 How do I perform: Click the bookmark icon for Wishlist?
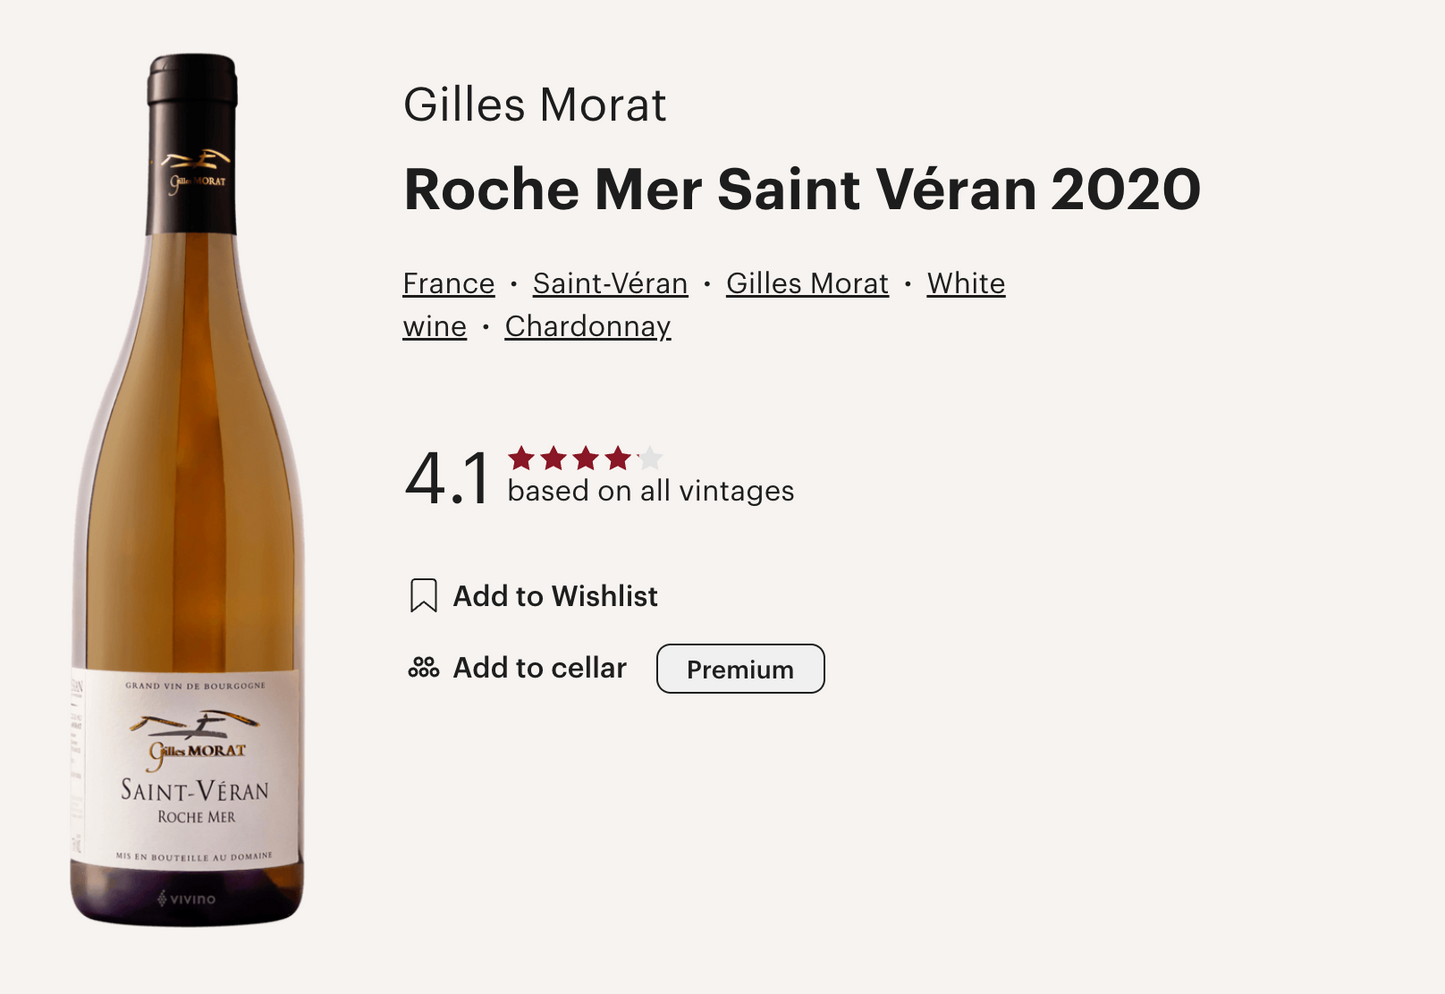423,596
